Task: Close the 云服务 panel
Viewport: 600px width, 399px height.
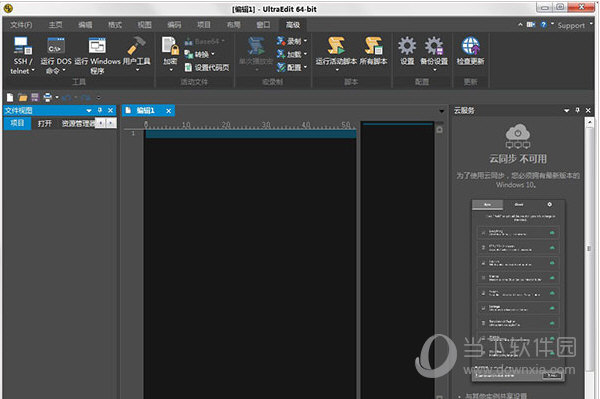Action: 588,111
